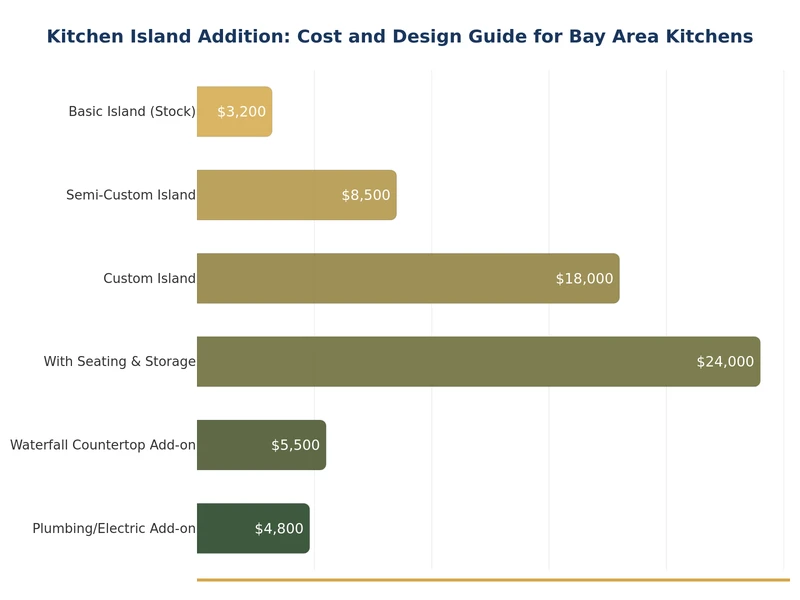Click the chart title text
The width and height of the screenshot is (800, 600).
[400, 36]
